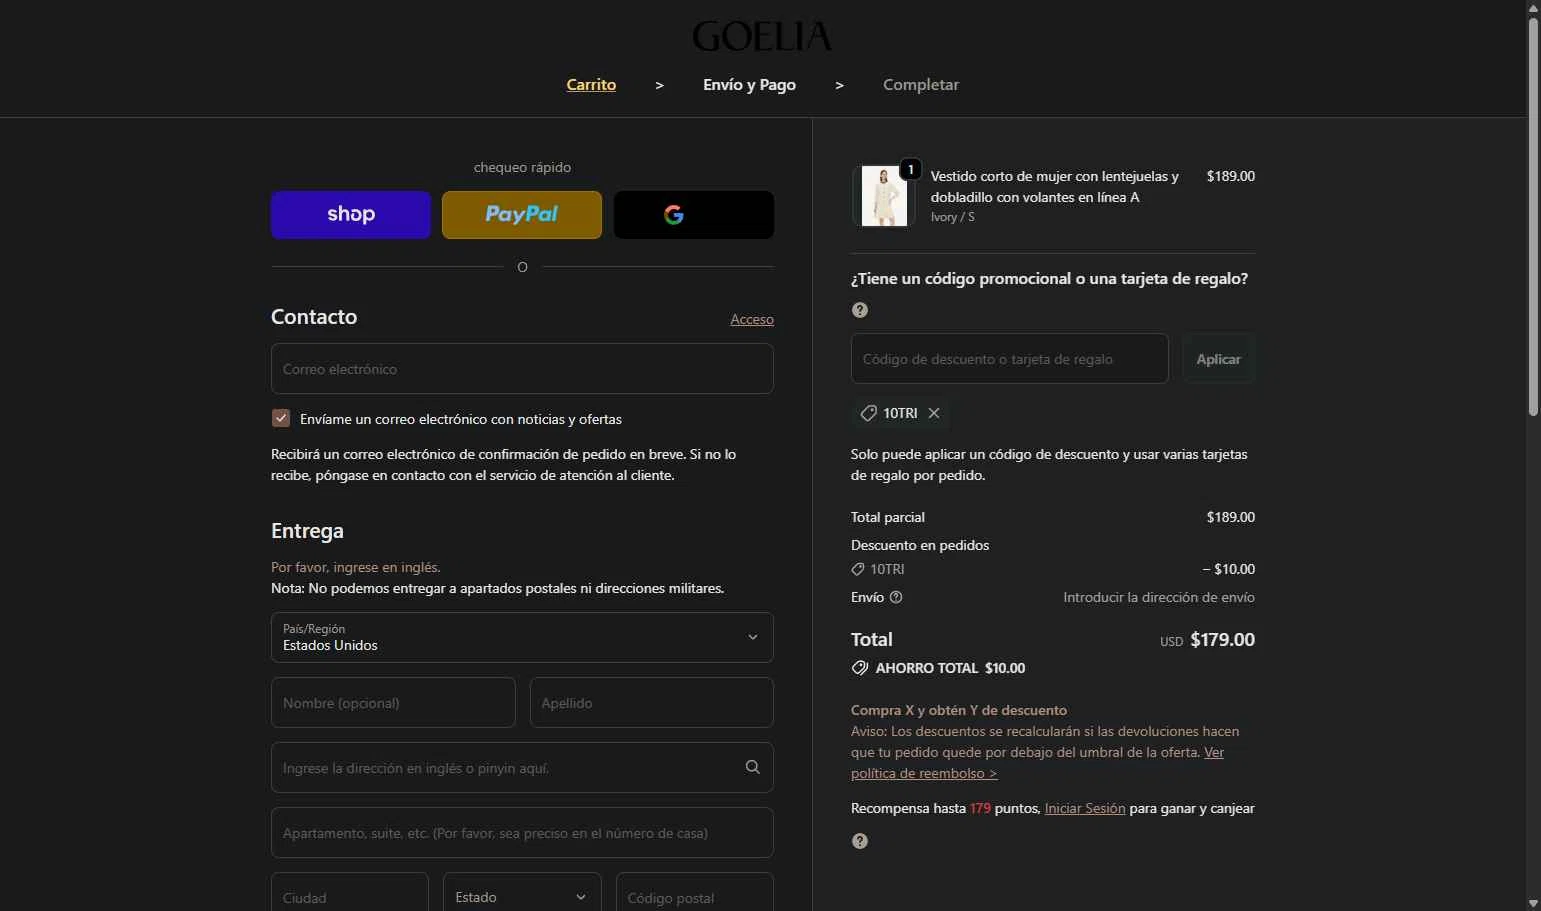Click the Apartamento, suite field
Viewport: 1541px width, 911px height.
tap(522, 833)
